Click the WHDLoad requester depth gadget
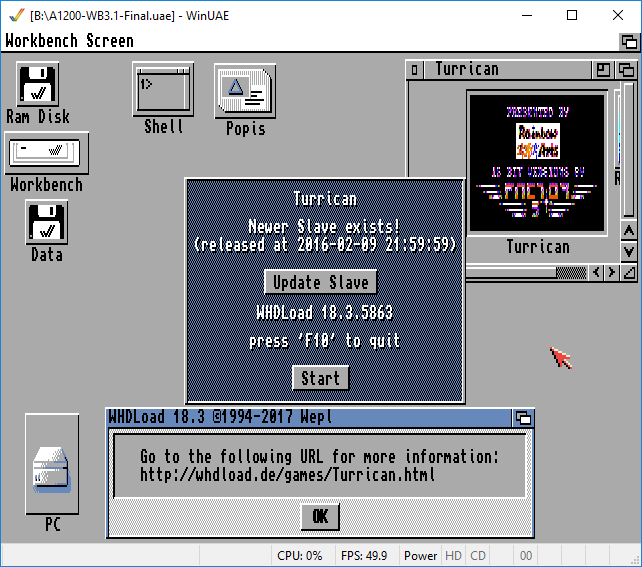This screenshot has height=567, width=642. point(522,417)
